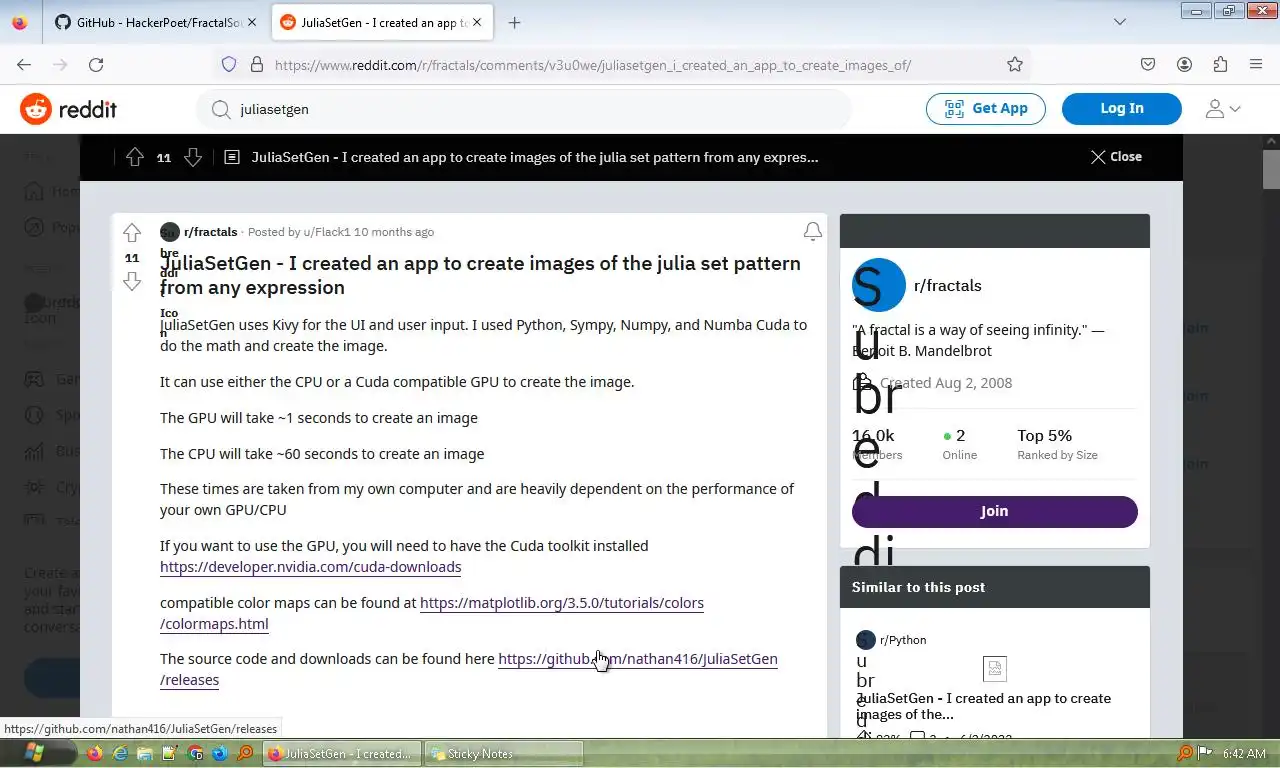Open tracking protection shield icon in address bar
Viewport: 1280px width, 768px height.
[229, 65]
